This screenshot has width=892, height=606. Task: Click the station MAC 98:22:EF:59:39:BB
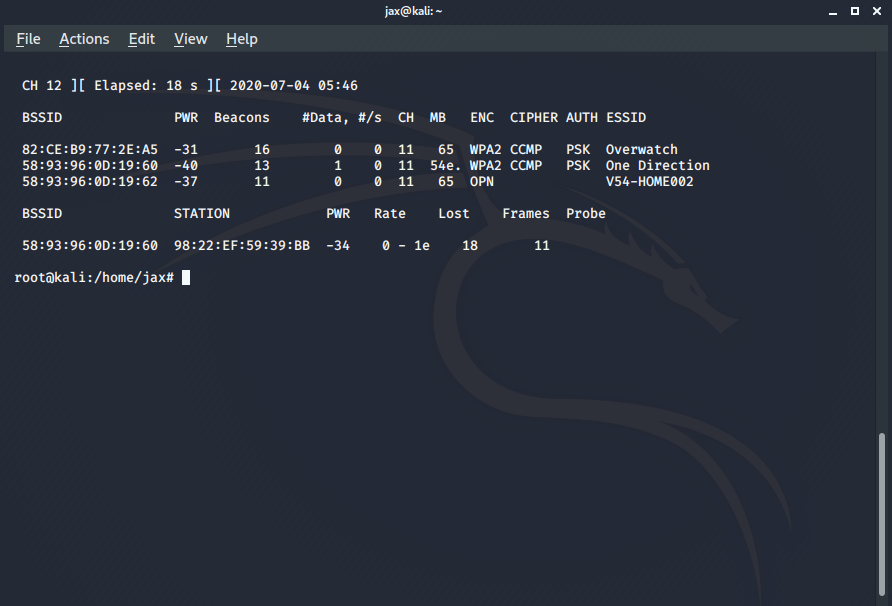tap(241, 246)
